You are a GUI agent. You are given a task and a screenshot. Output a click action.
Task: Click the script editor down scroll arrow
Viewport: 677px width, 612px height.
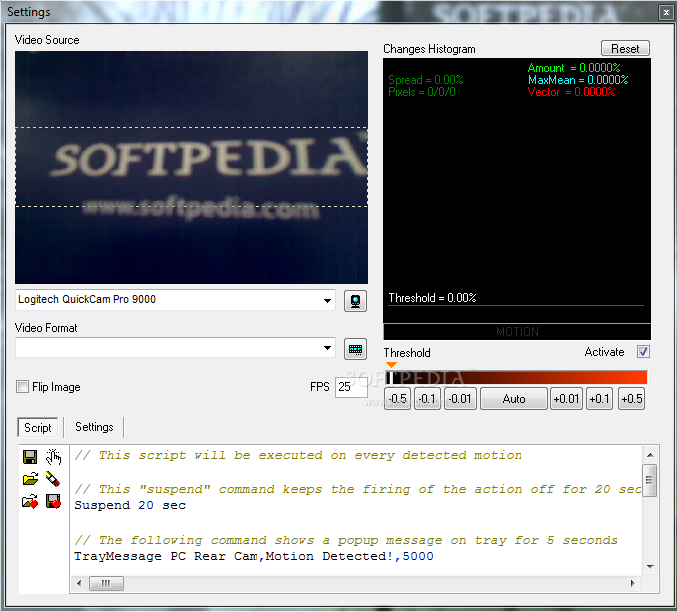pyautogui.click(x=650, y=567)
